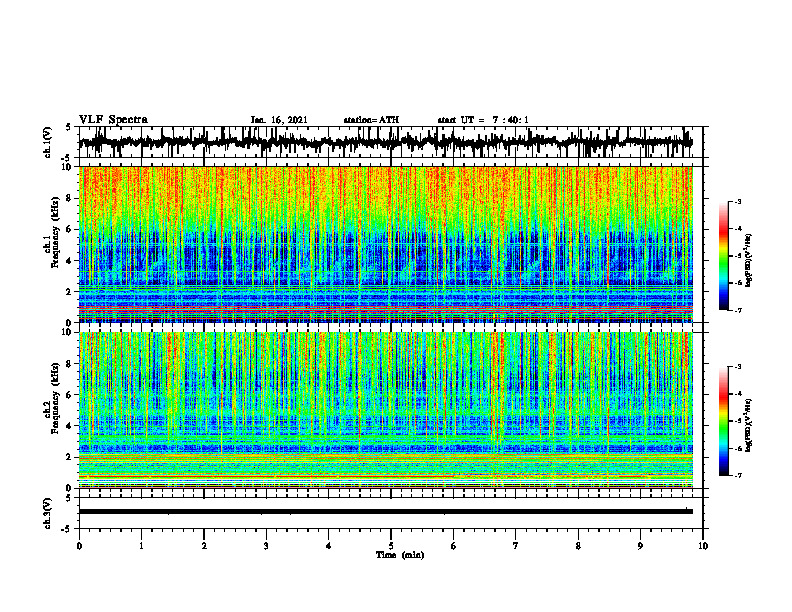
Task: Click time axis tick label "0"
Action: pos(79,546)
